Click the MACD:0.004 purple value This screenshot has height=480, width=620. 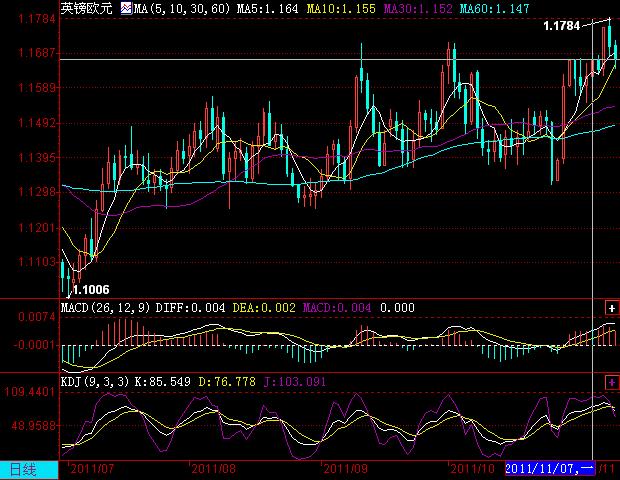point(337,308)
